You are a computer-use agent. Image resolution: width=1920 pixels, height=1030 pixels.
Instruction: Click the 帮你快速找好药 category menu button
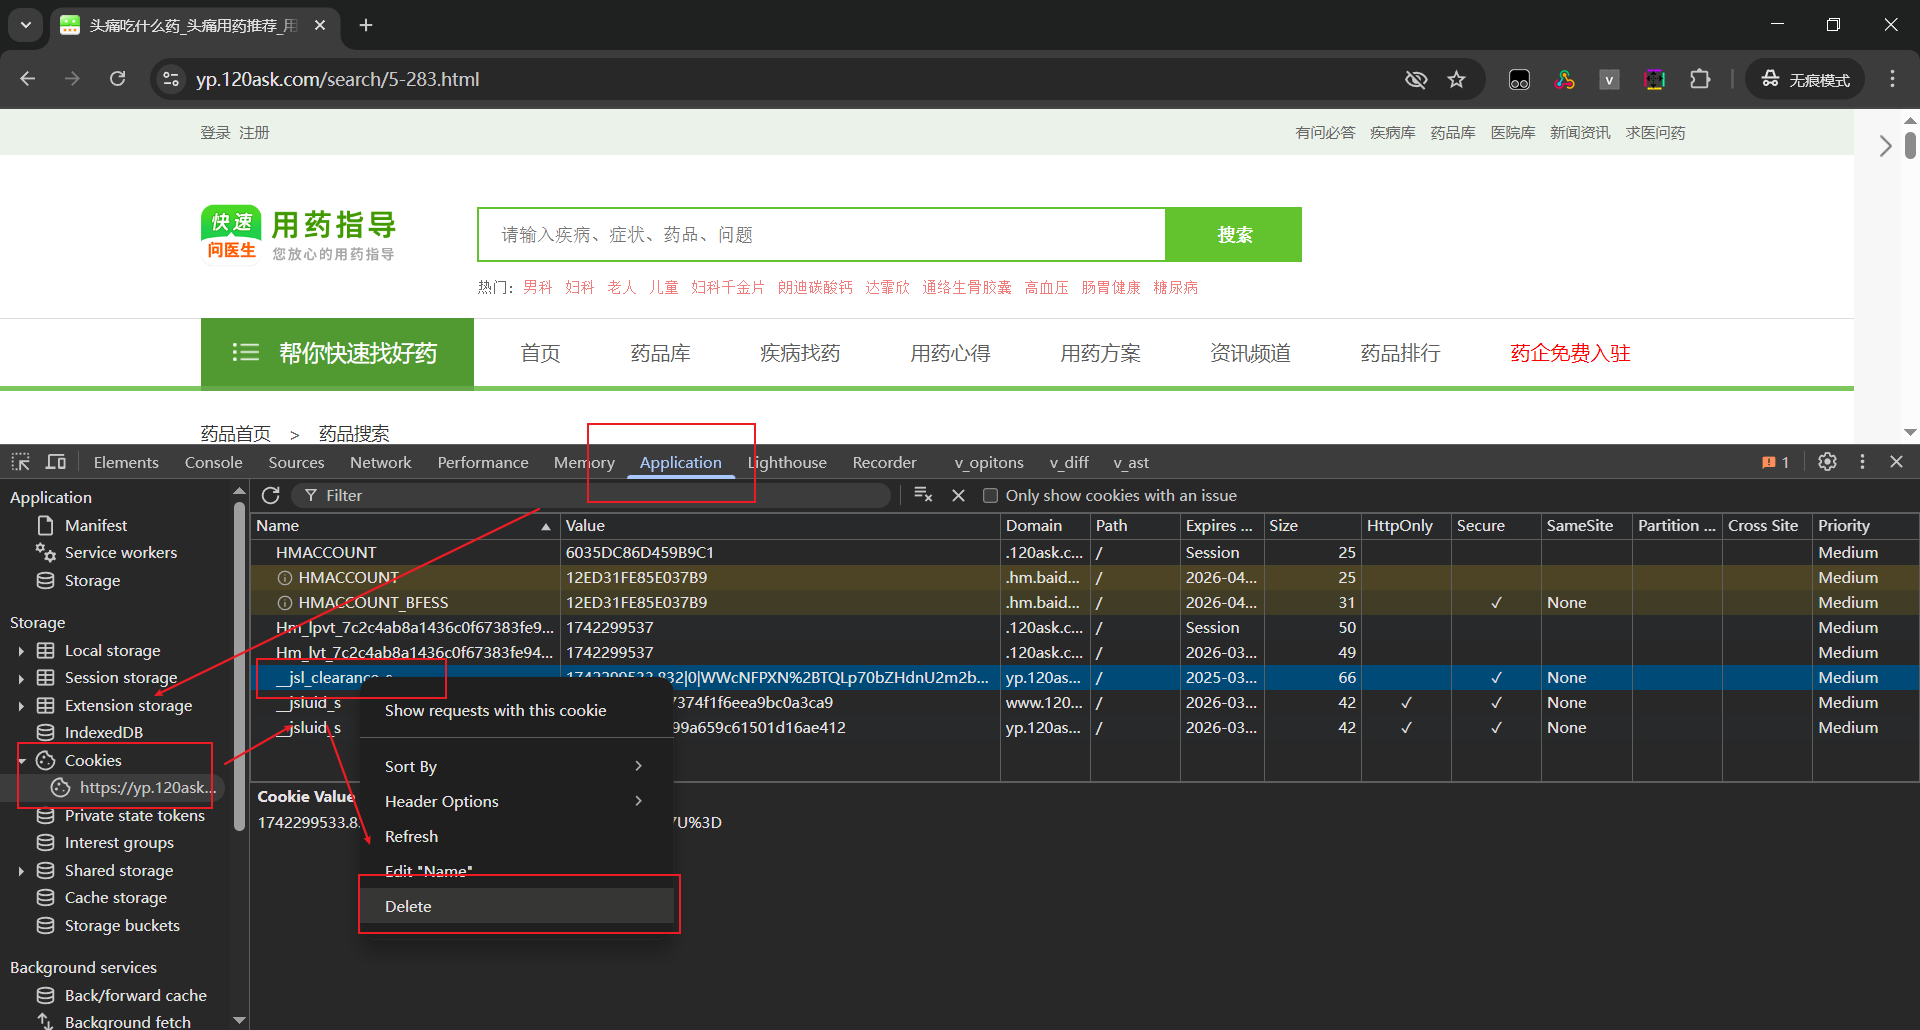337,352
